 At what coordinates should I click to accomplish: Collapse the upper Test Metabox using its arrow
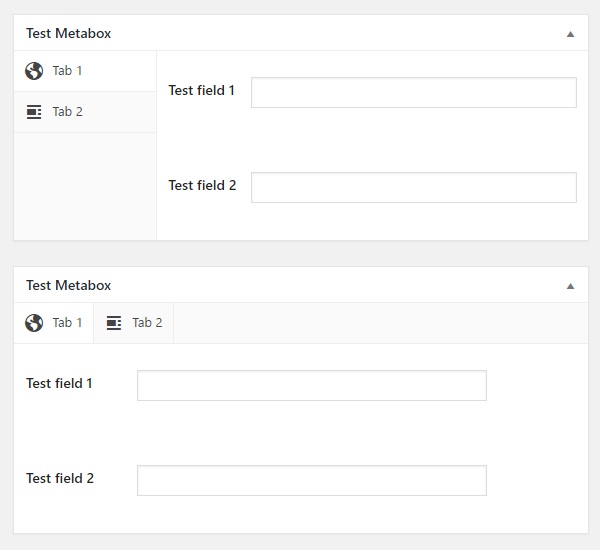click(570, 34)
